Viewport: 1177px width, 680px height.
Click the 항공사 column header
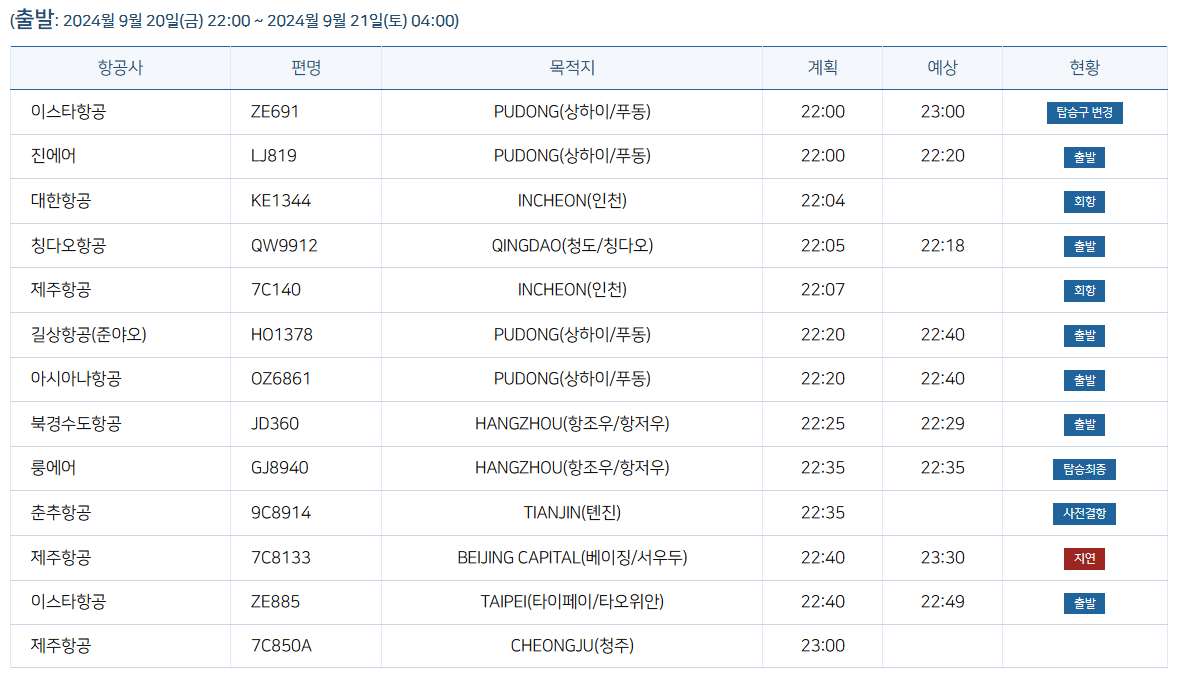pos(120,68)
